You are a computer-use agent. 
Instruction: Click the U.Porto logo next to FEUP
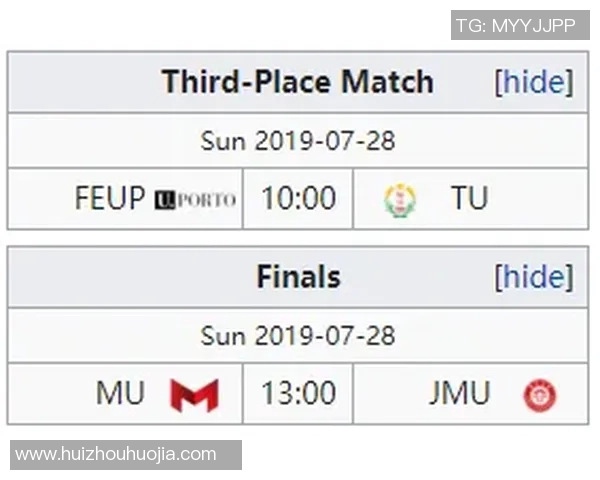(195, 199)
